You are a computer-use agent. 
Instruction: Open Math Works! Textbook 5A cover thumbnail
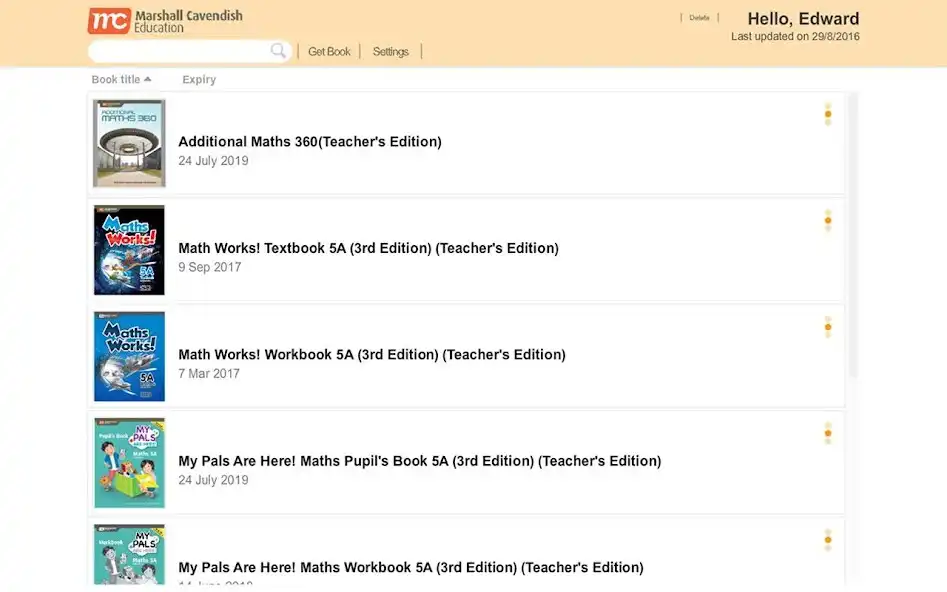[129, 249]
